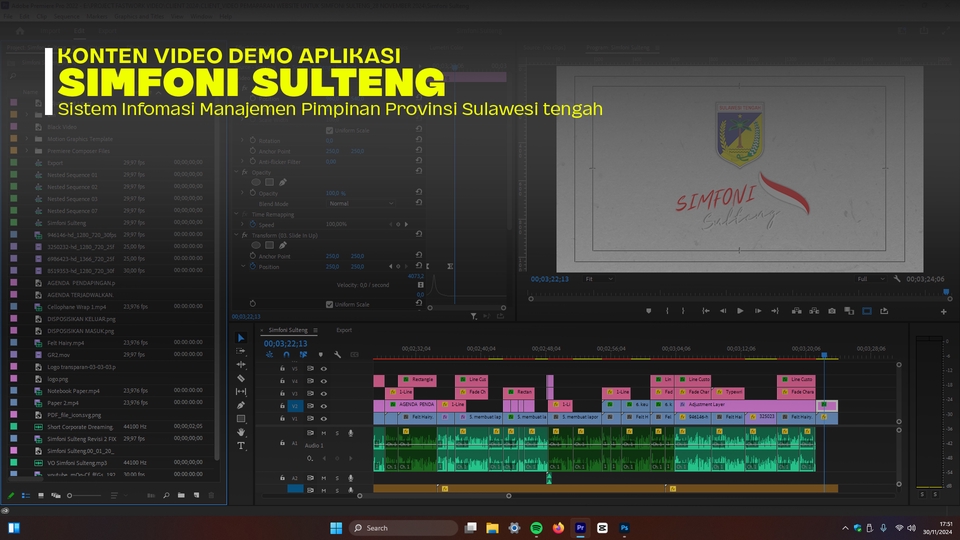Viewport: 960px width, 540px height.
Task: Open Spotify from the taskbar
Action: [x=536, y=528]
